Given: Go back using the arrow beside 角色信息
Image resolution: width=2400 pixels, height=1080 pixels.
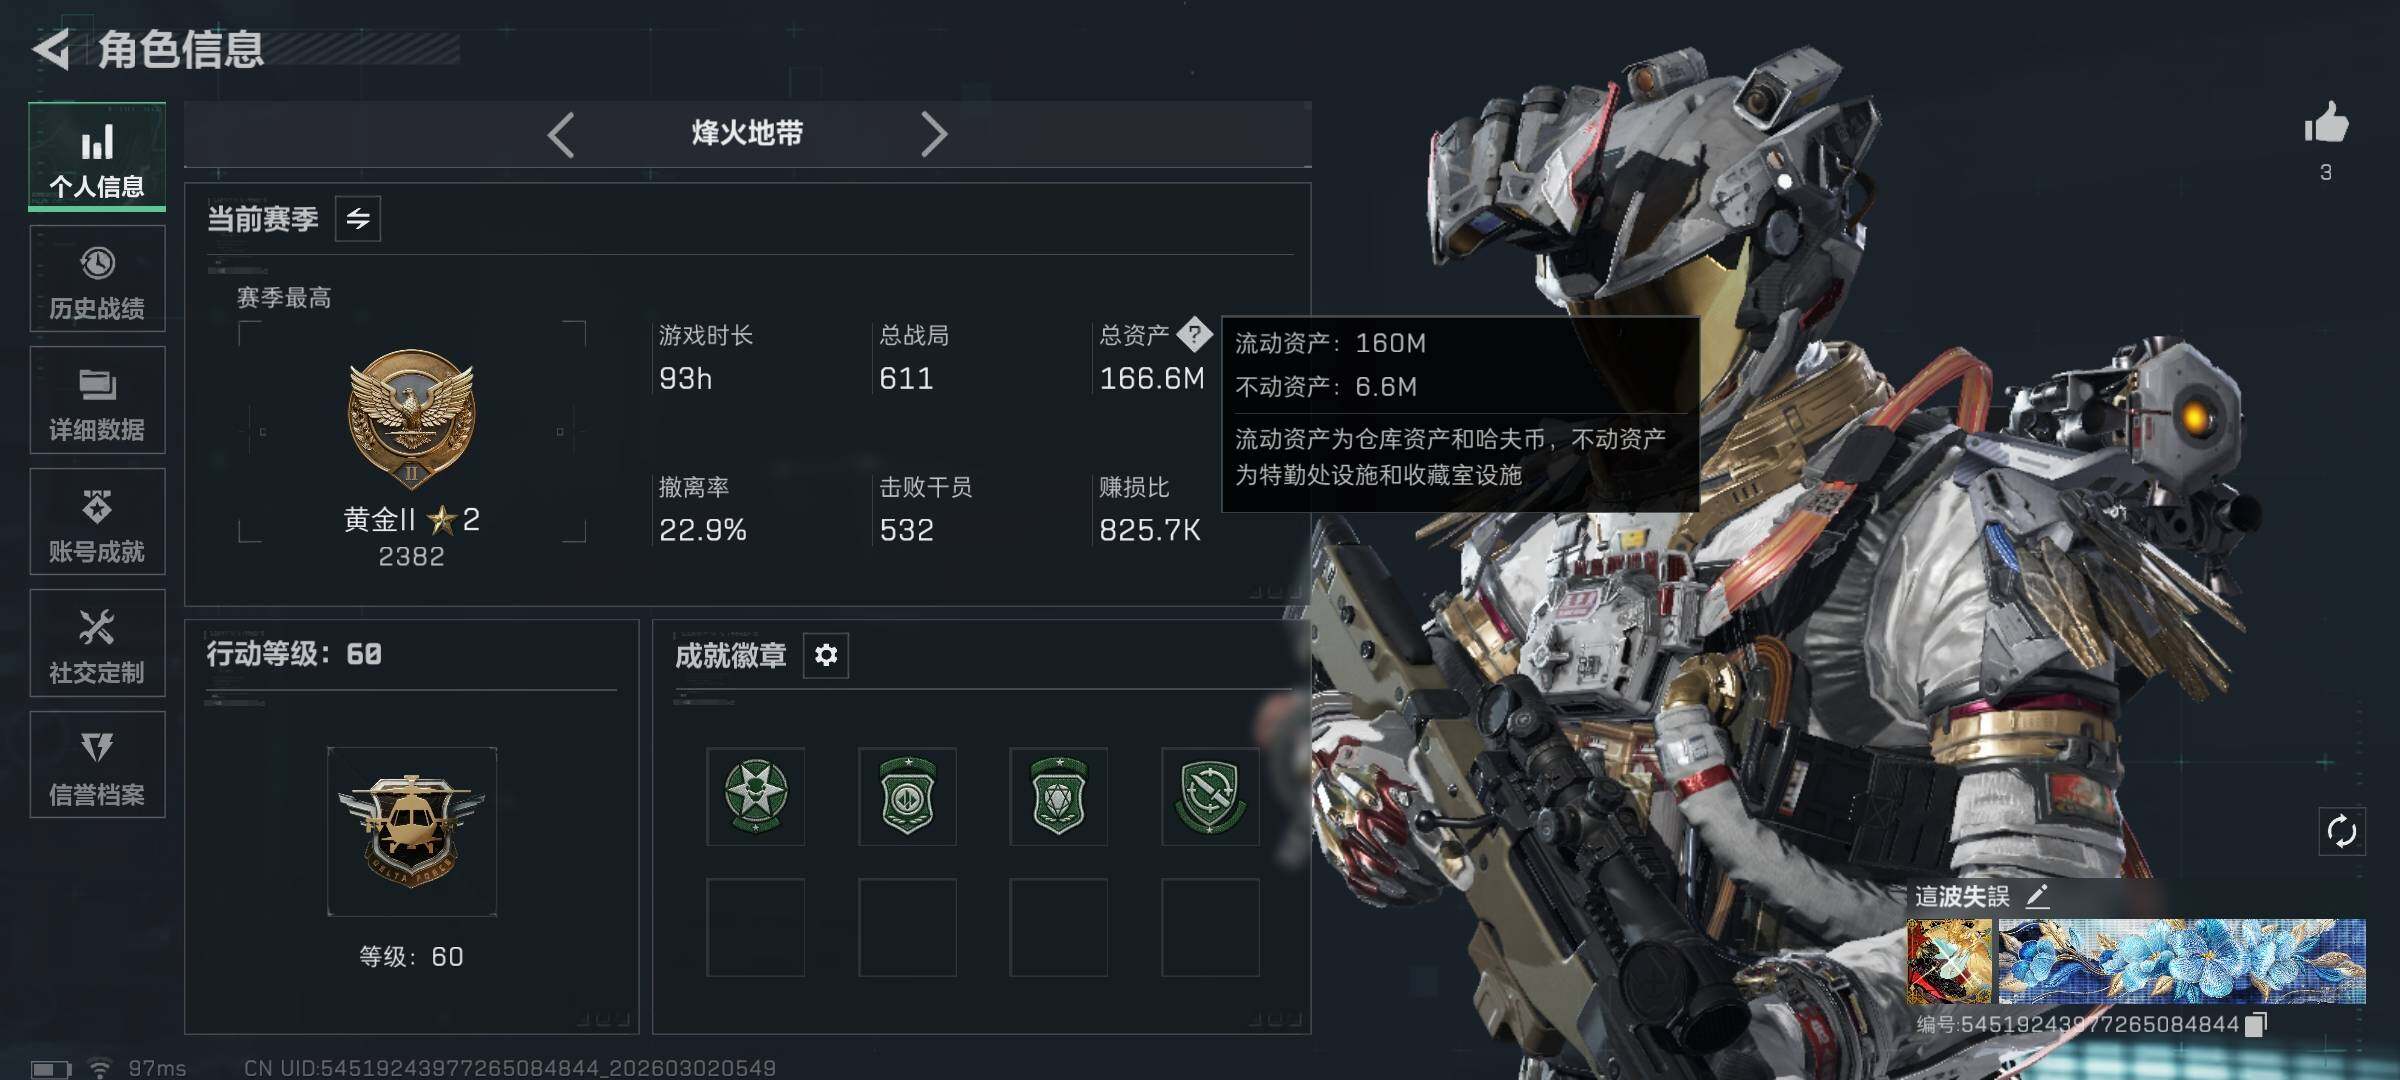Looking at the screenshot, I should pos(52,48).
